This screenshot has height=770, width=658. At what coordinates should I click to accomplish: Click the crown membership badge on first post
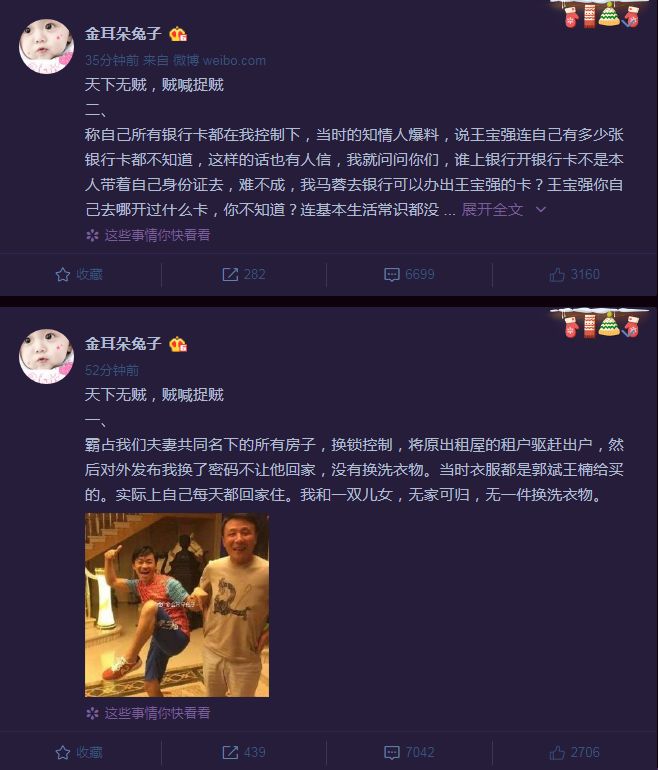click(178, 34)
